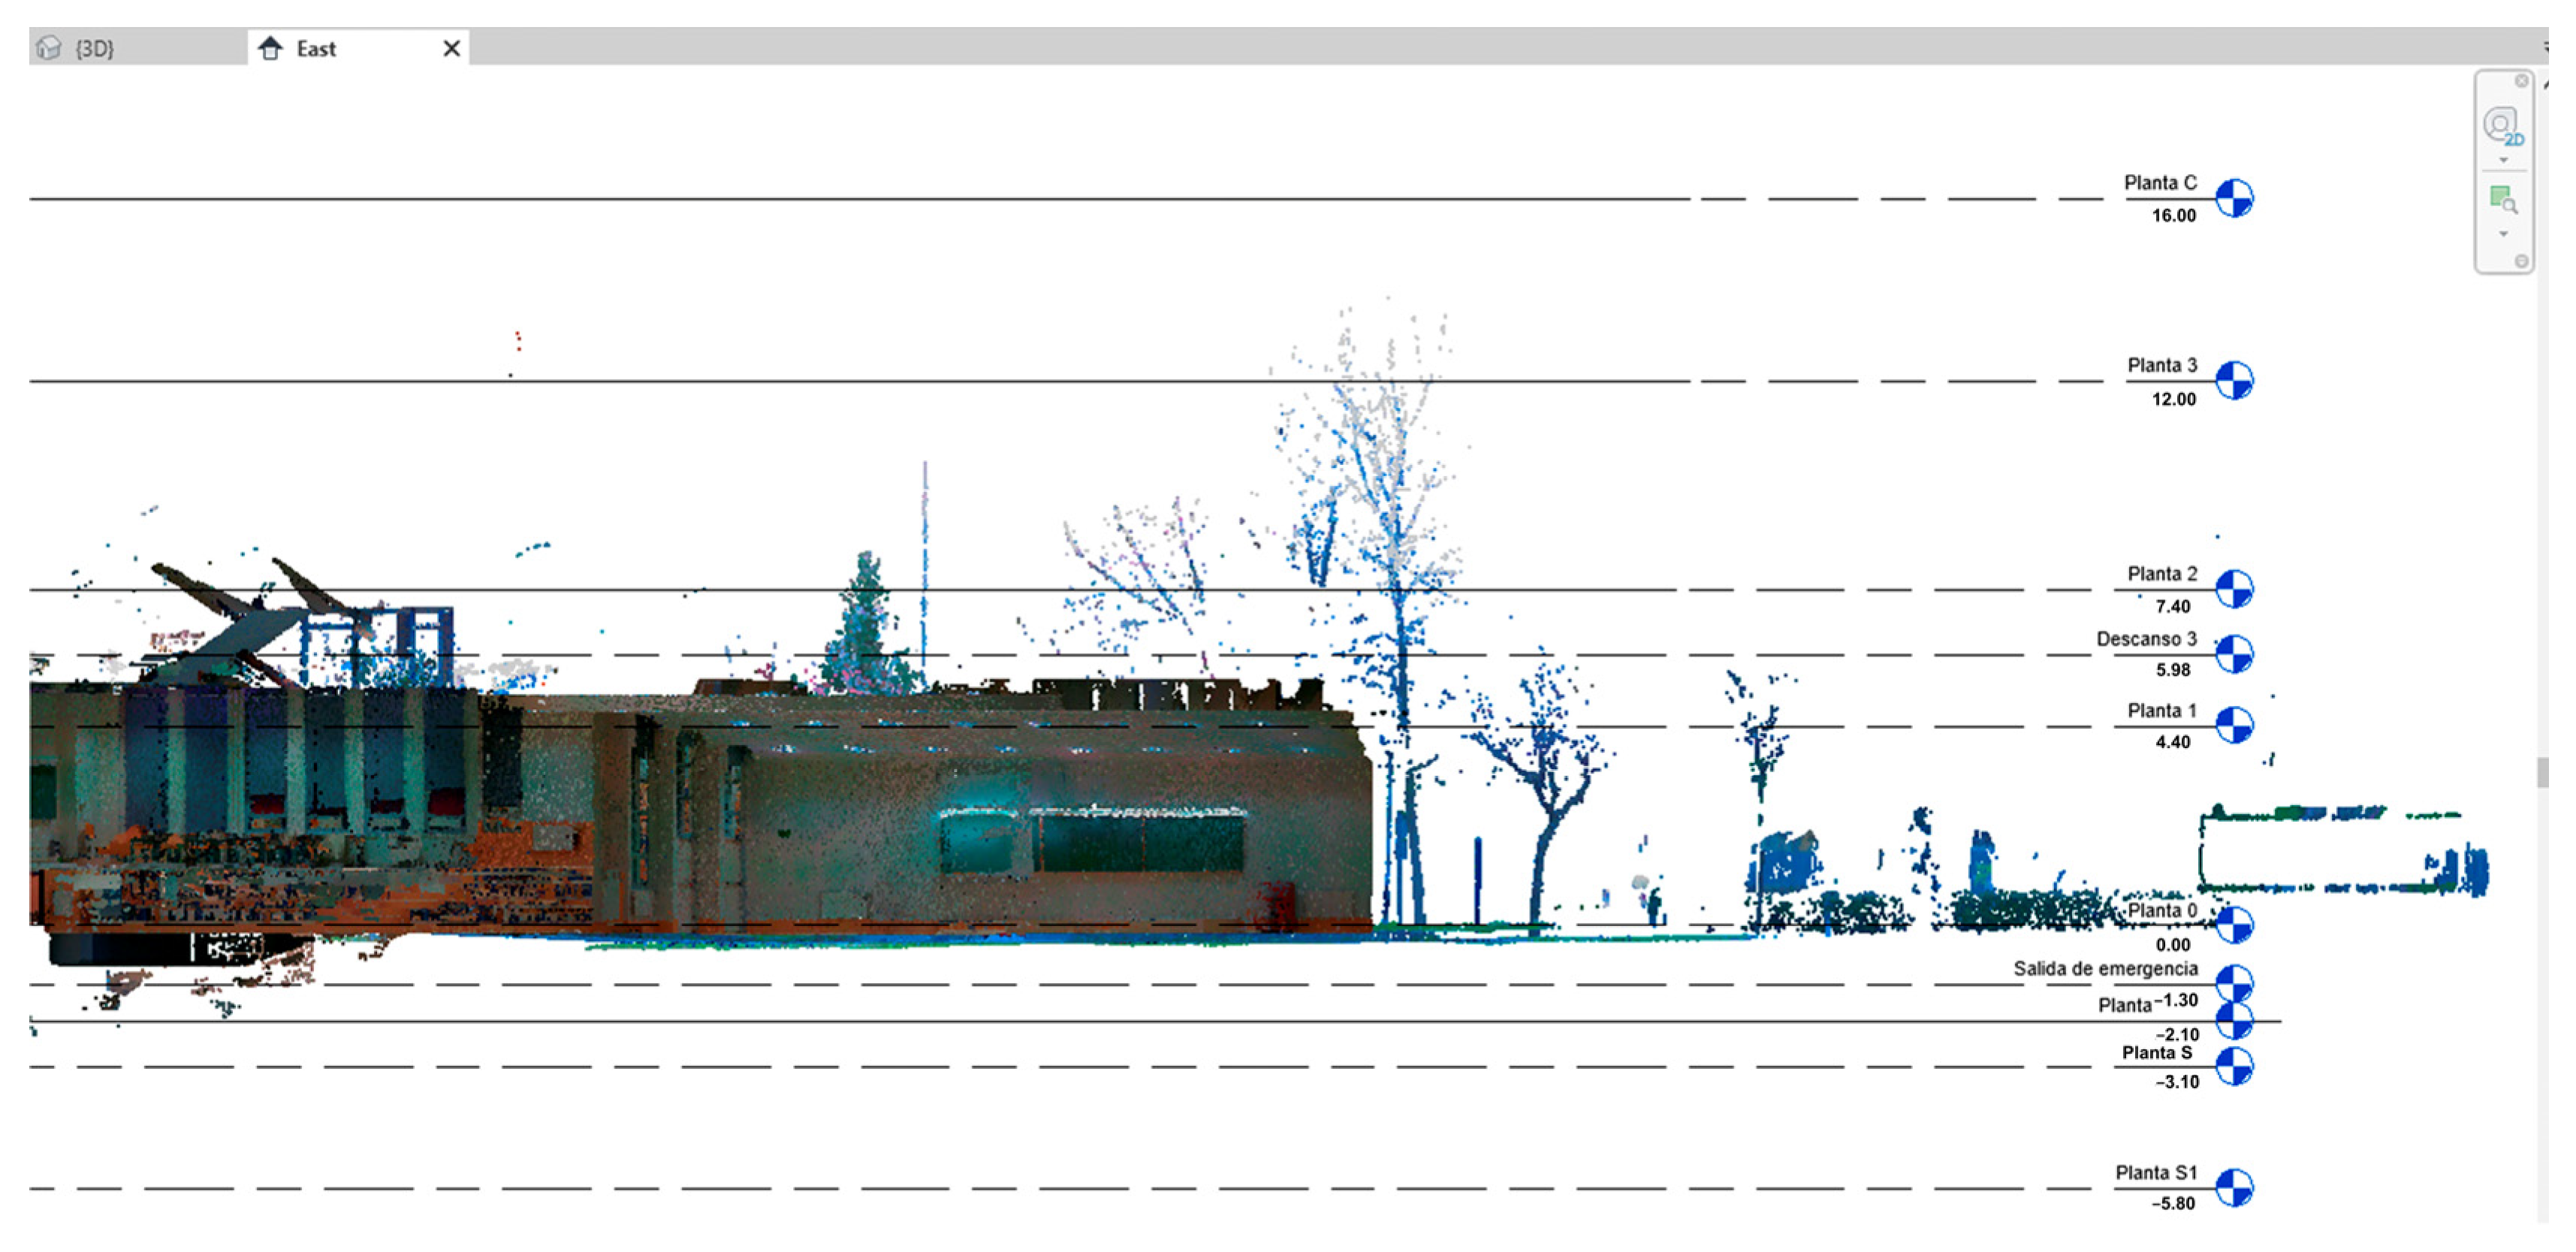
Task: Expand steering wheel options dropdown arrow
Action: (x=2503, y=161)
